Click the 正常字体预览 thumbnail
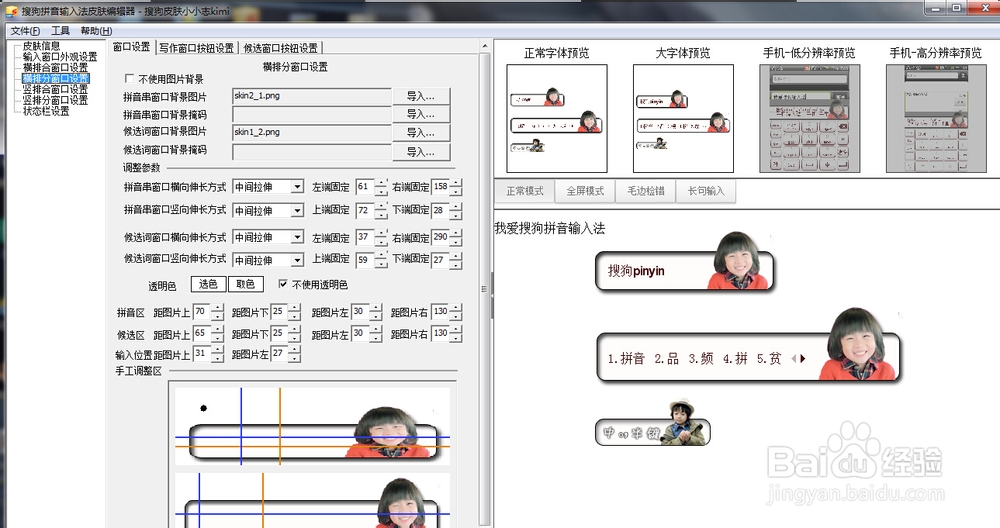The width and height of the screenshot is (1000, 528). 557,119
